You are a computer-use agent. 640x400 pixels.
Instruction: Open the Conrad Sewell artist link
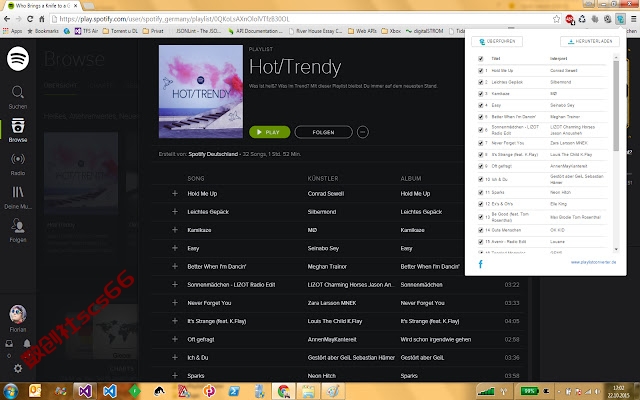pos(326,193)
